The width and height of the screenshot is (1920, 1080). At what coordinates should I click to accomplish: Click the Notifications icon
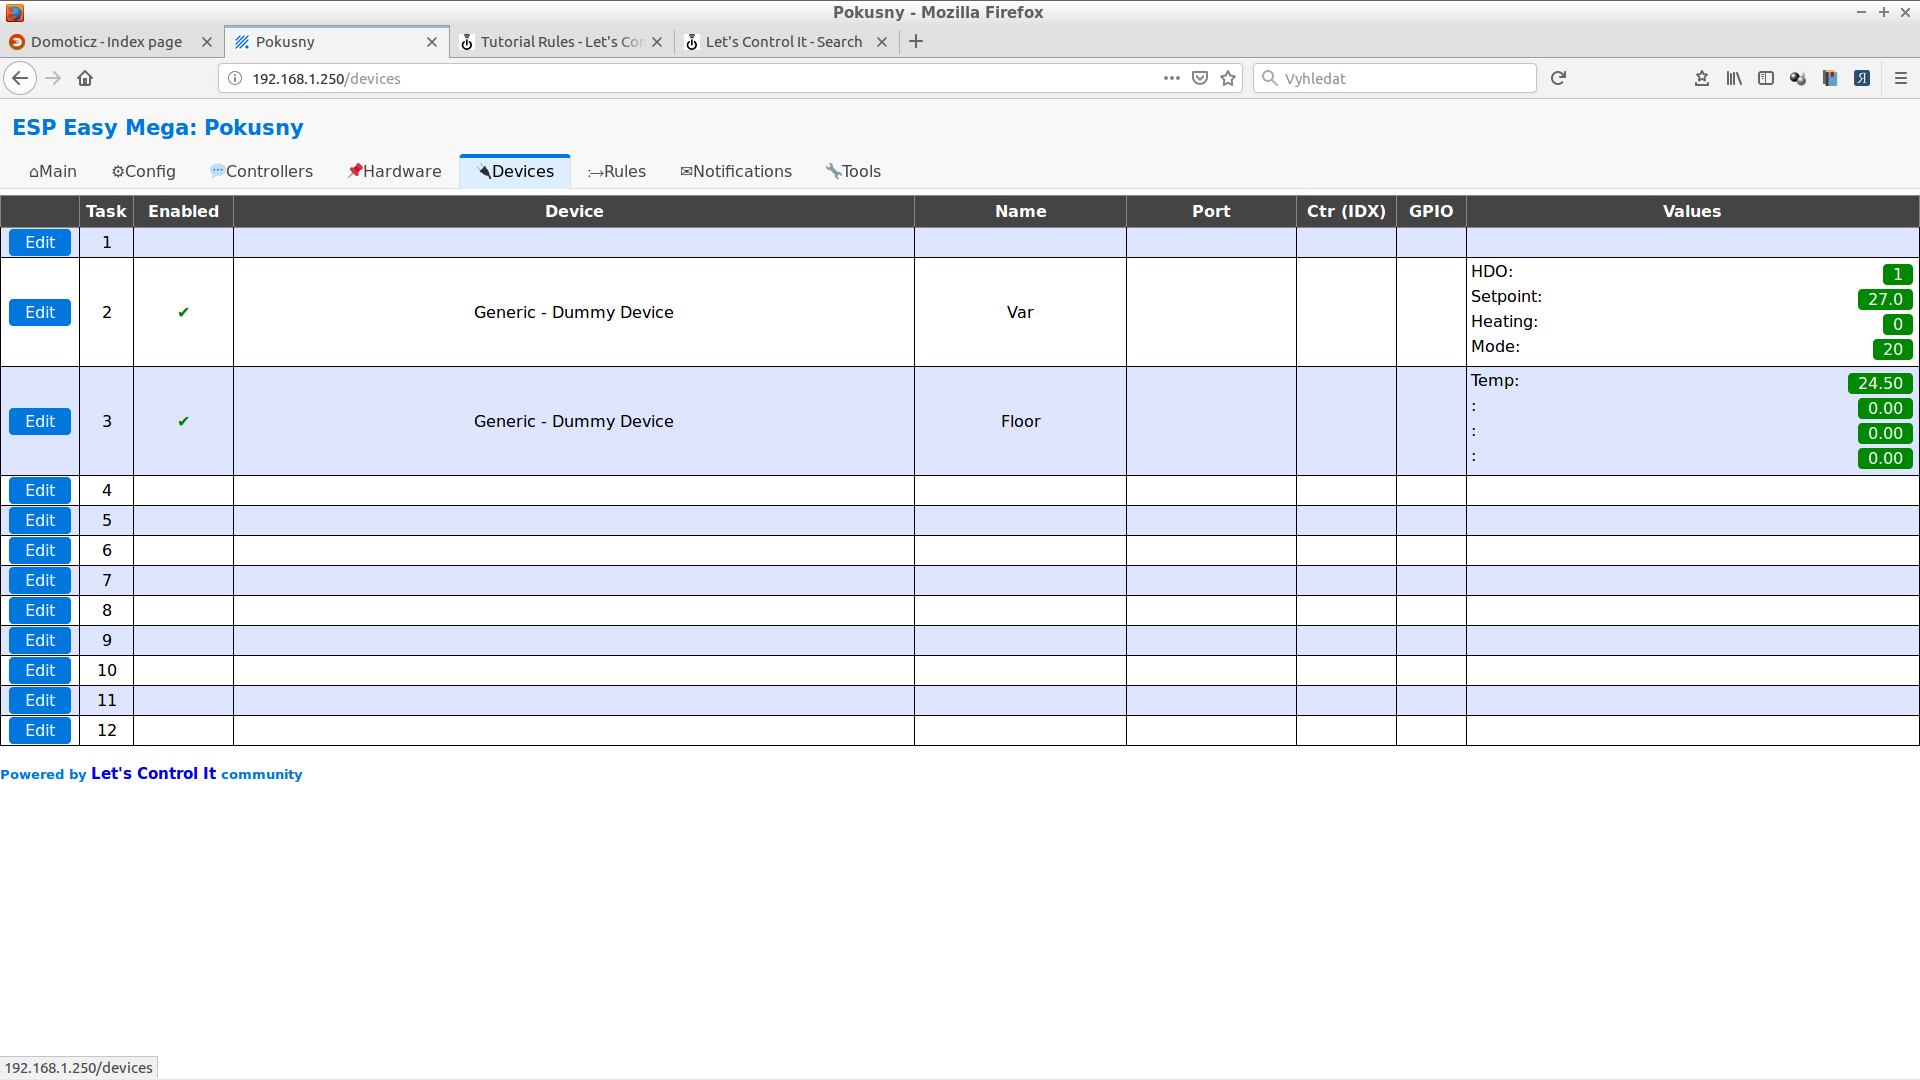coord(736,171)
